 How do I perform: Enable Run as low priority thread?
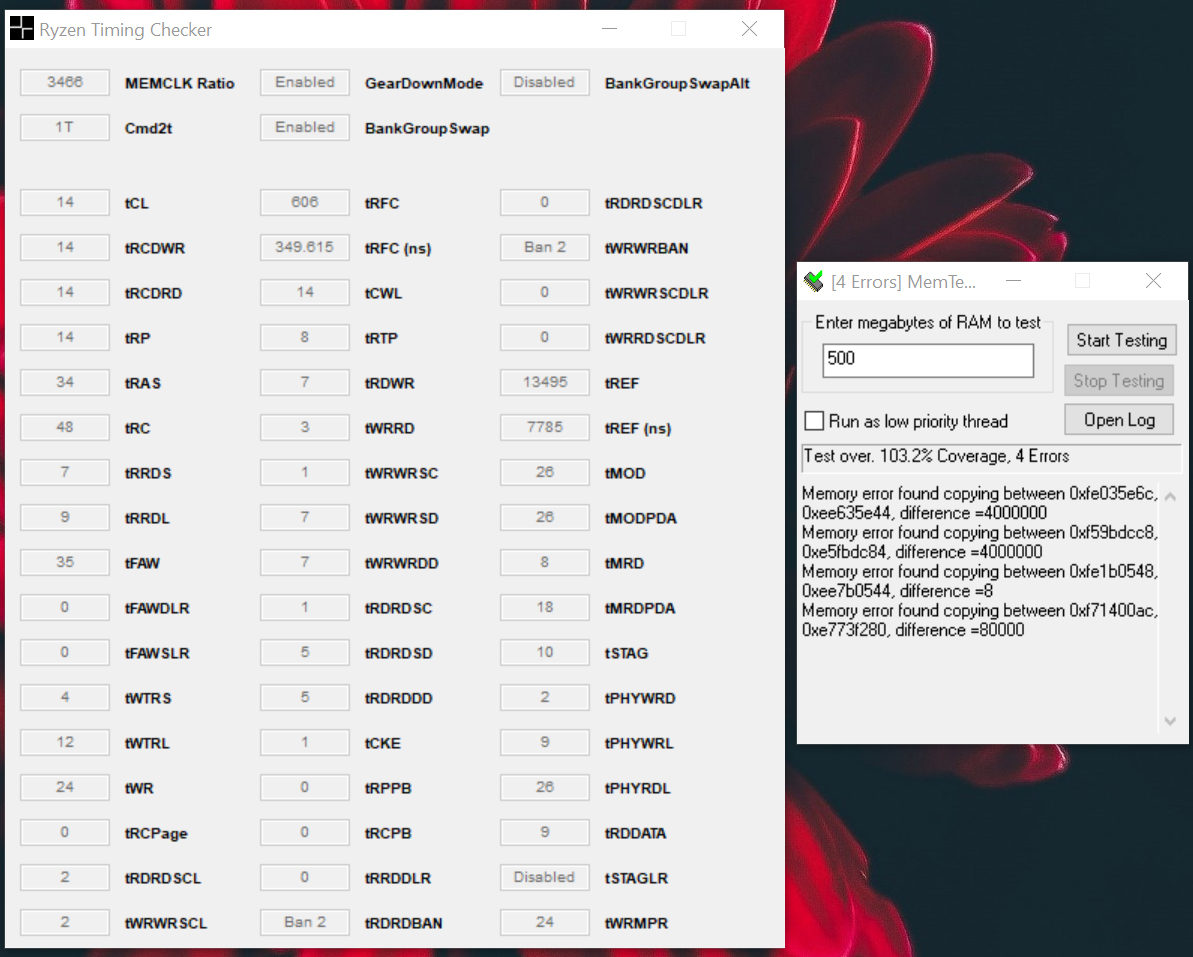814,421
